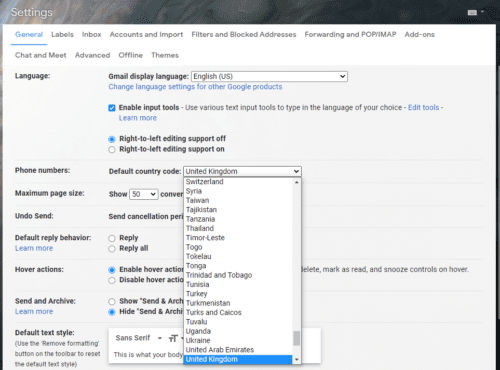Select United Arab Emirates from the list
Screen dimensions: 500x370
point(238,350)
